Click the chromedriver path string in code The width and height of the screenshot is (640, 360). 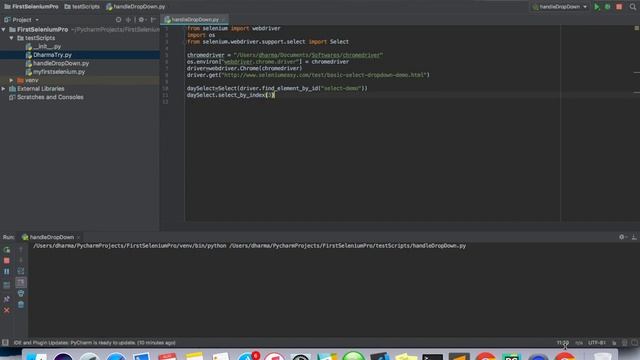[x=308, y=55]
